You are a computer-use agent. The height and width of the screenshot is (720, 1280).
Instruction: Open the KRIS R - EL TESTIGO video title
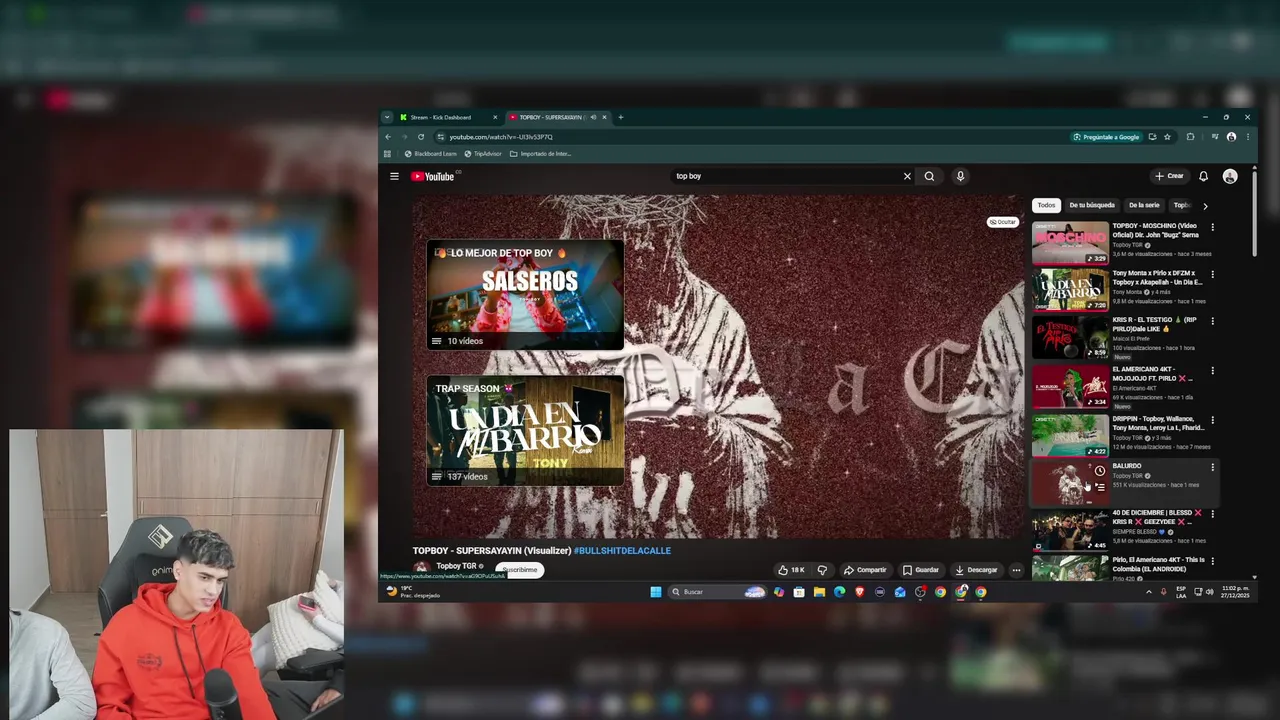[x=1155, y=324]
